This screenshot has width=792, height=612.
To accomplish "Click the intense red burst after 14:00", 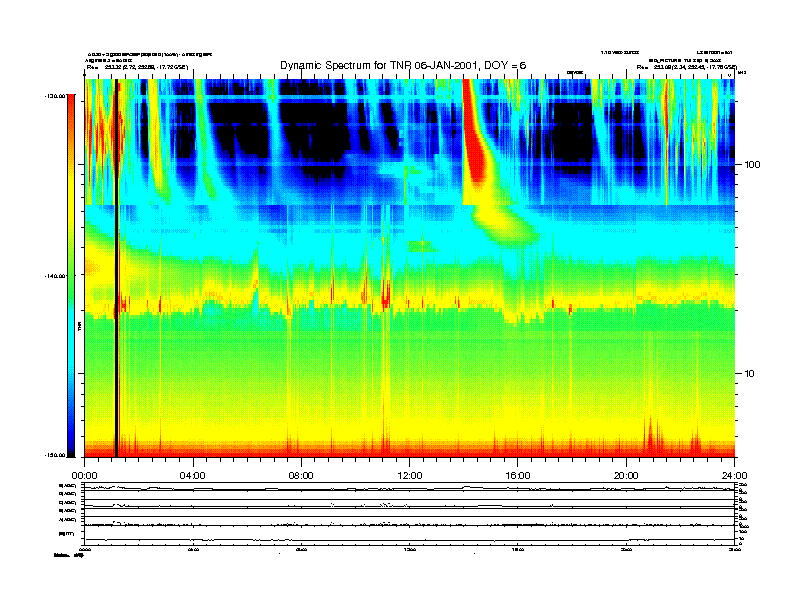I will click(x=474, y=136).
